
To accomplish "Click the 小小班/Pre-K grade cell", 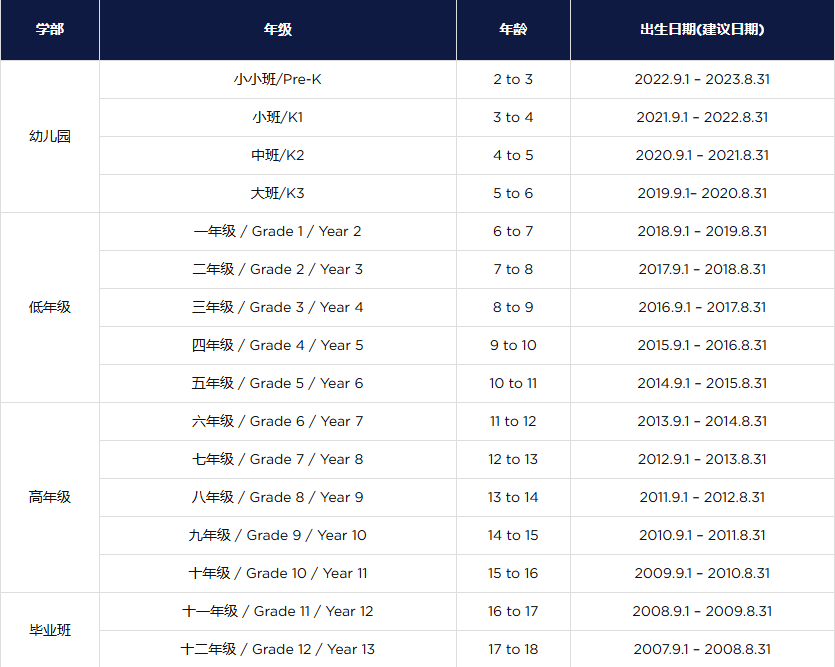I will 277,79.
